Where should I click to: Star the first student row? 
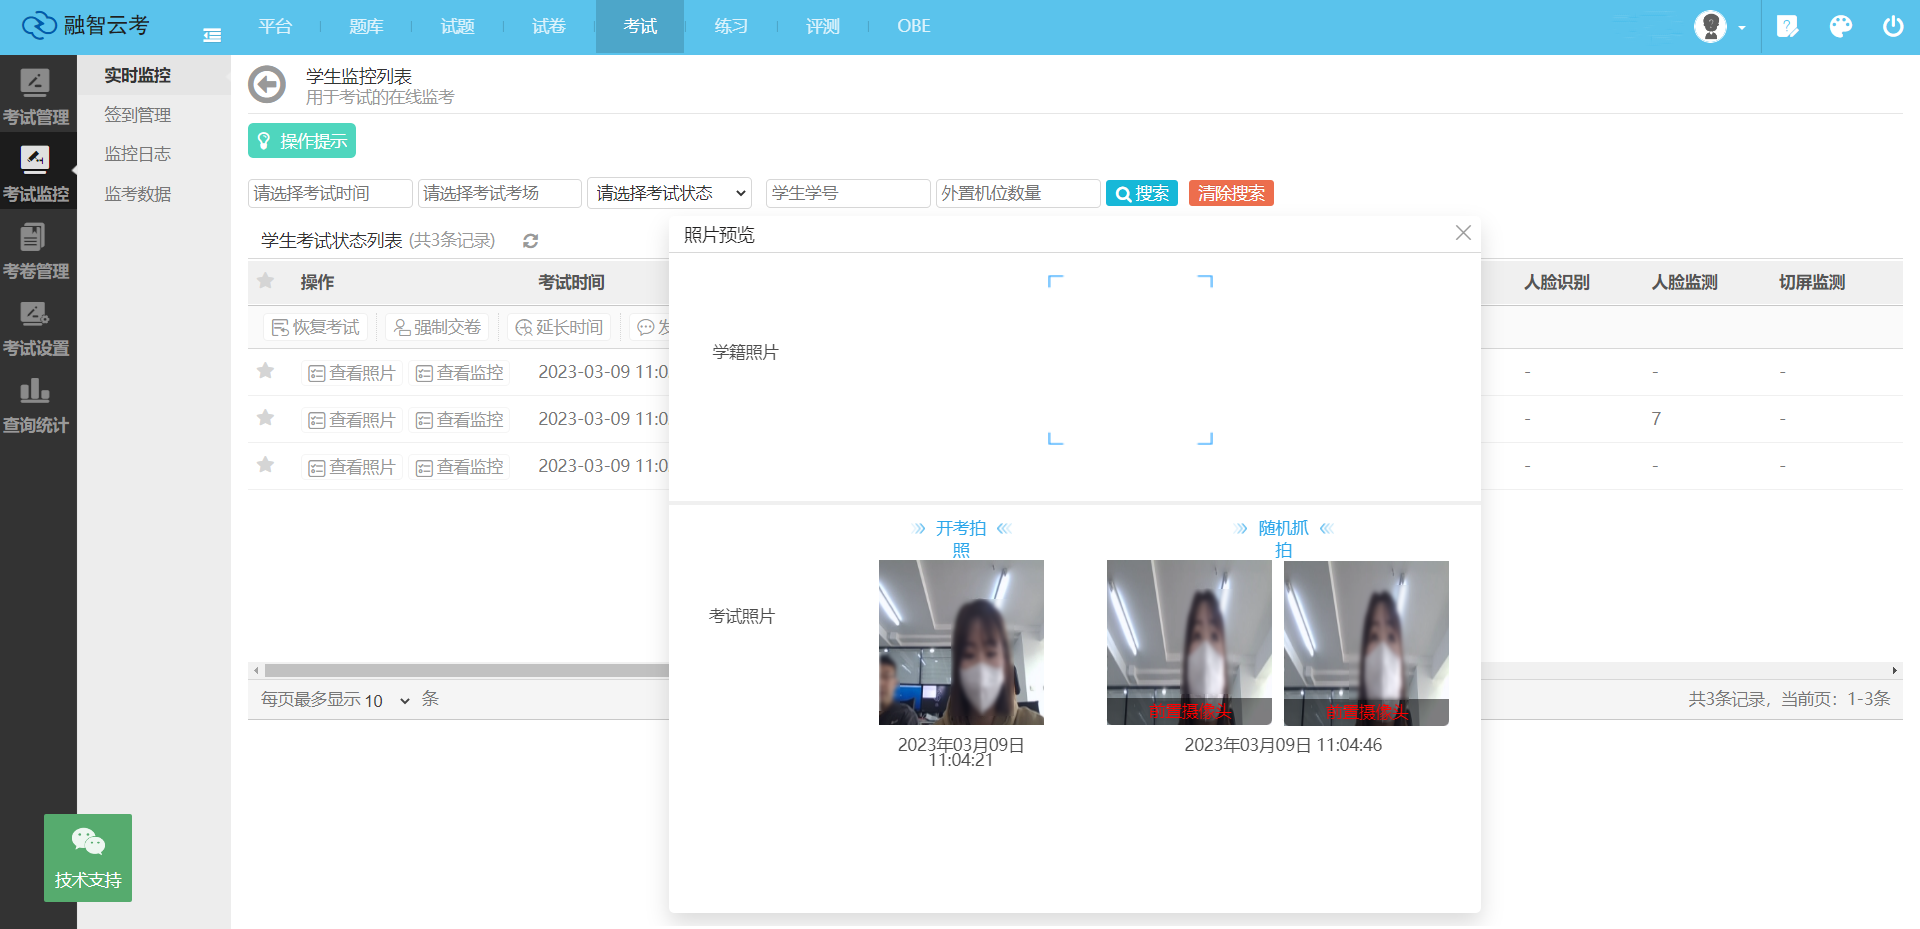coord(265,371)
